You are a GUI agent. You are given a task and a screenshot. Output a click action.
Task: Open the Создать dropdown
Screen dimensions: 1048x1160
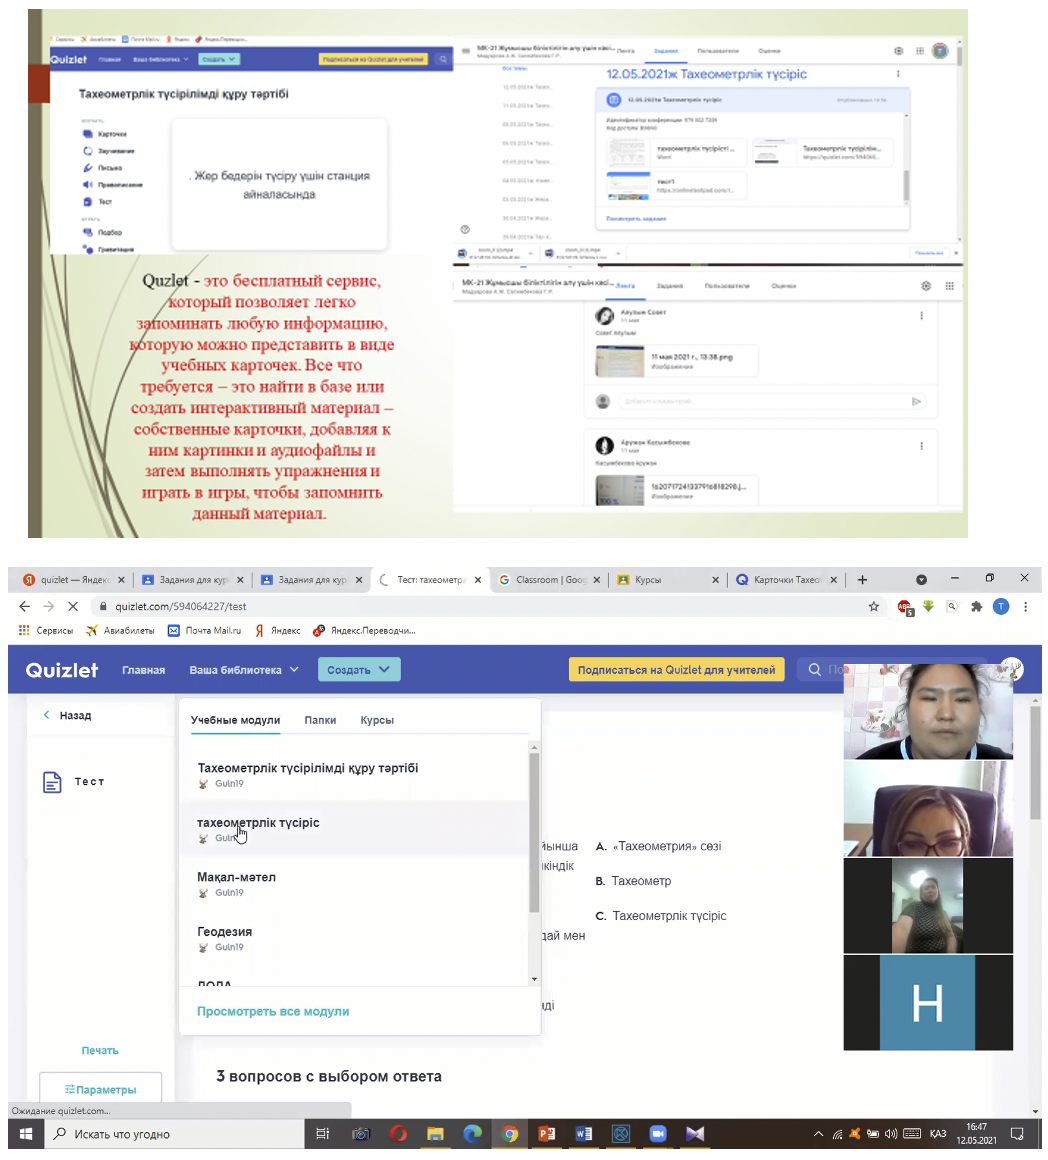coord(359,670)
